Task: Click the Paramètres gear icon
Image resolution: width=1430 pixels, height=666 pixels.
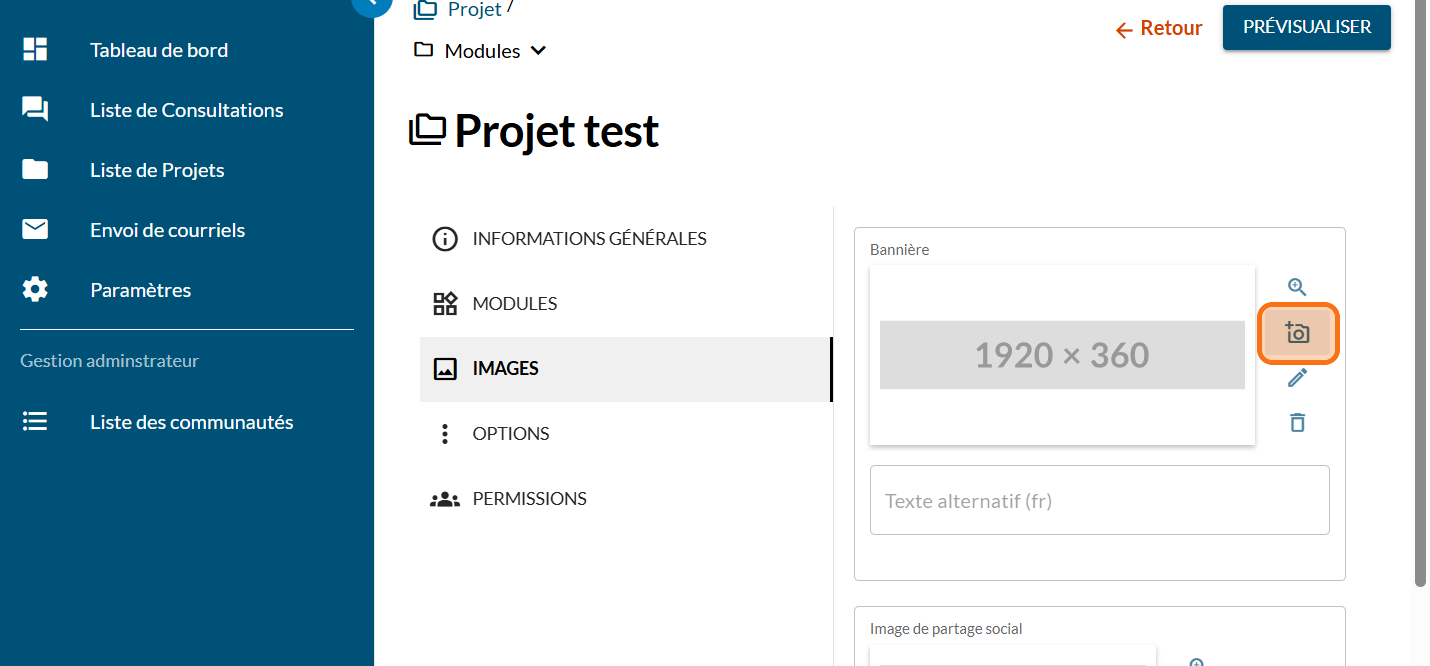Action: pyautogui.click(x=35, y=290)
